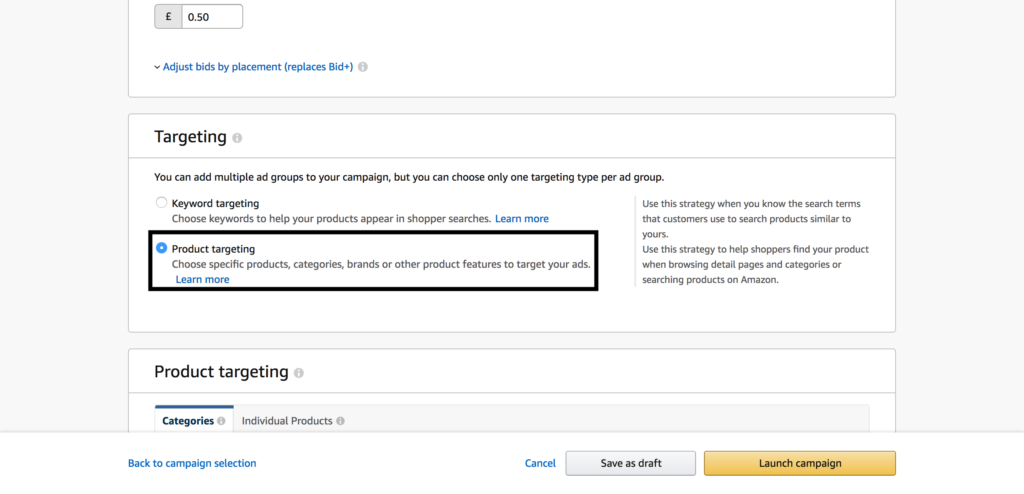Click info icon after Adjust bids by placement
The height and width of the screenshot is (494, 1024).
(363, 67)
